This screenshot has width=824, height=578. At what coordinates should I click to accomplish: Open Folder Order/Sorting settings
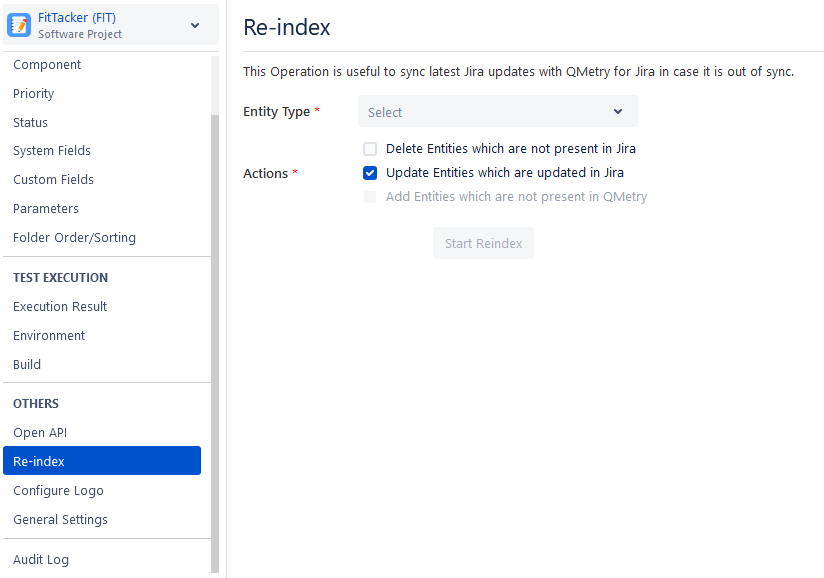[x=75, y=238]
